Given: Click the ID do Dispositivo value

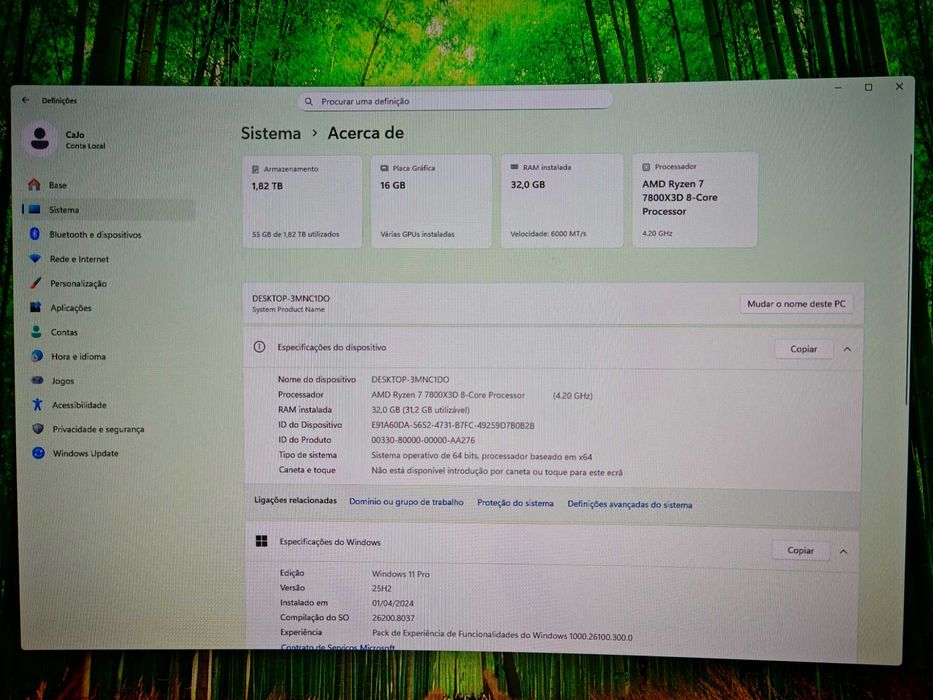Looking at the screenshot, I should [x=453, y=425].
